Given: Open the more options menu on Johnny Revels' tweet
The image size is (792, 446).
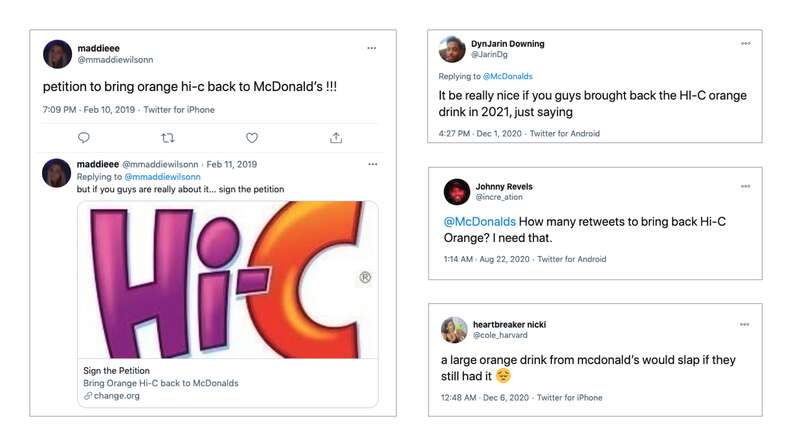Looking at the screenshot, I should (745, 186).
